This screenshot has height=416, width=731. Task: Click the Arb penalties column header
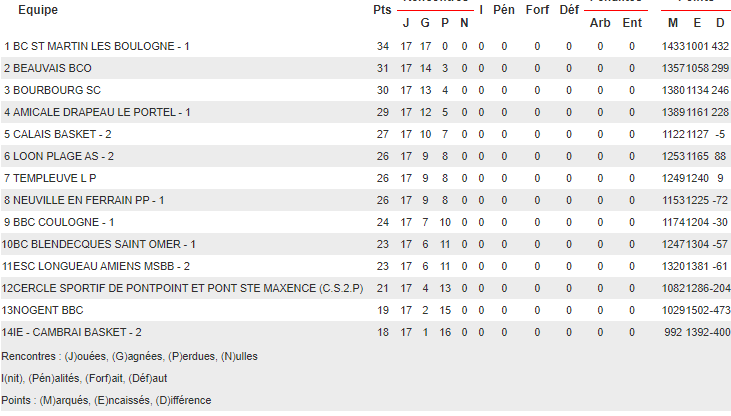click(x=600, y=23)
